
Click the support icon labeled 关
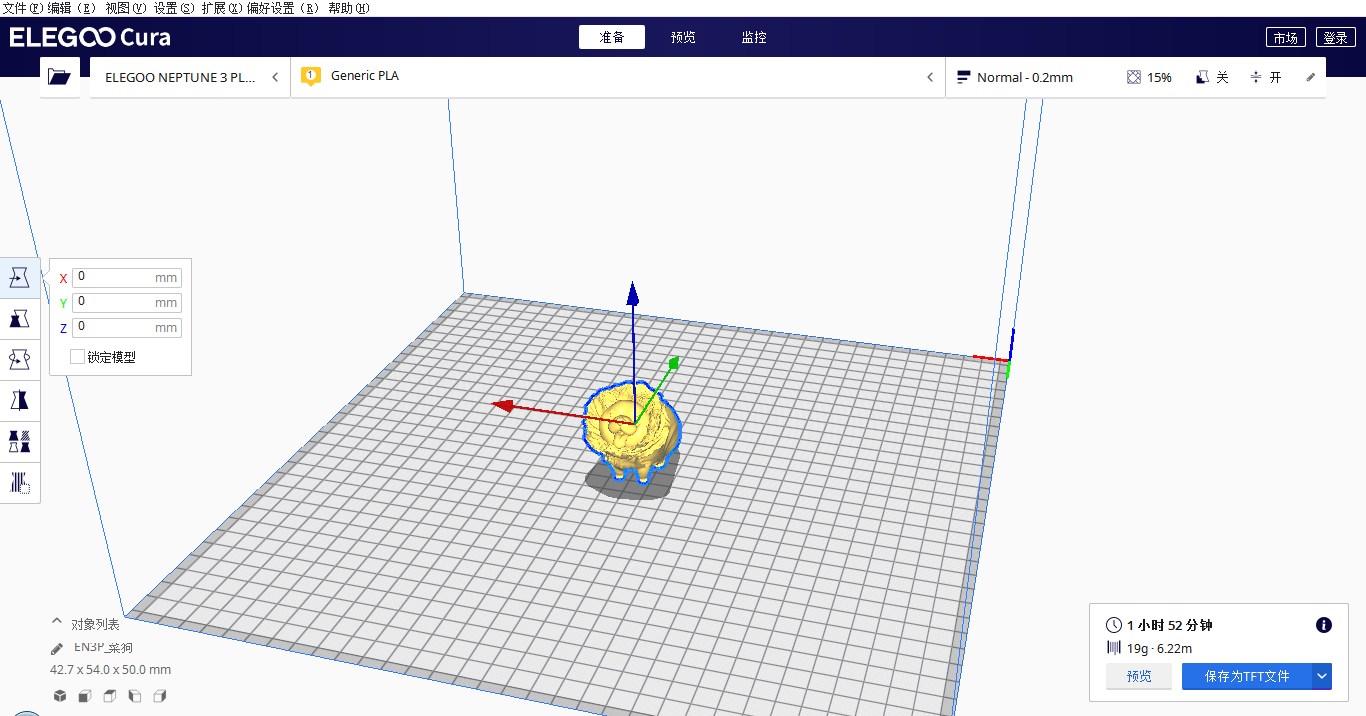[1203, 77]
